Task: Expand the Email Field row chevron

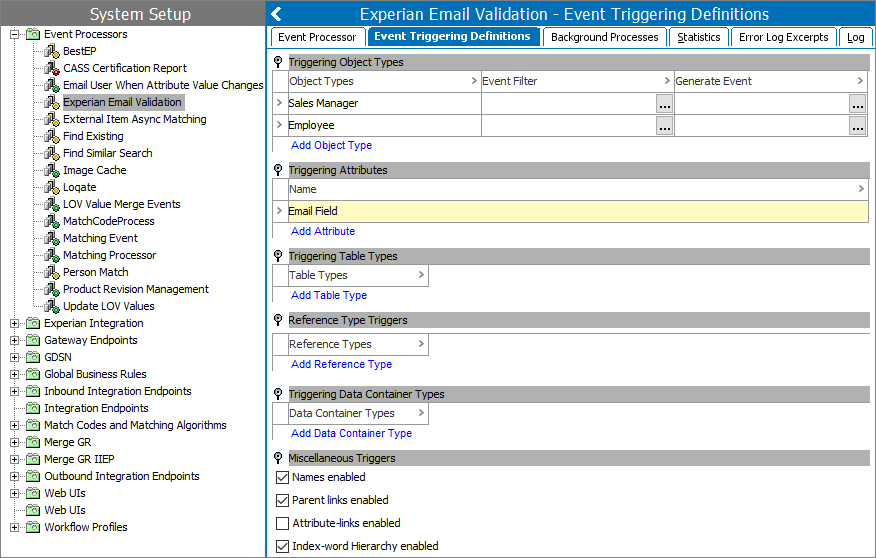Action: click(x=279, y=211)
